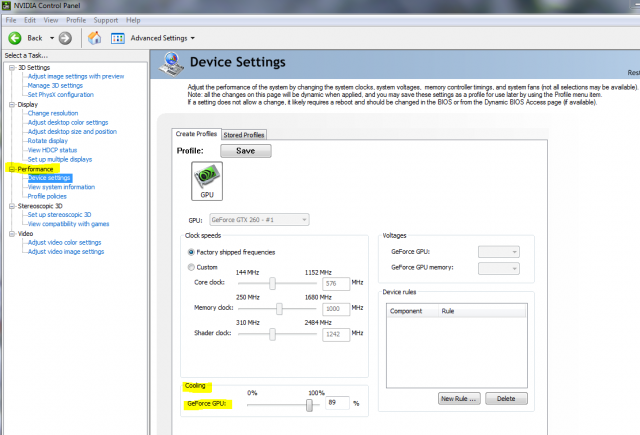Open the GeForce GPU memory voltage dropdown
Viewport: 640px width, 435px height.
pyautogui.click(x=499, y=268)
